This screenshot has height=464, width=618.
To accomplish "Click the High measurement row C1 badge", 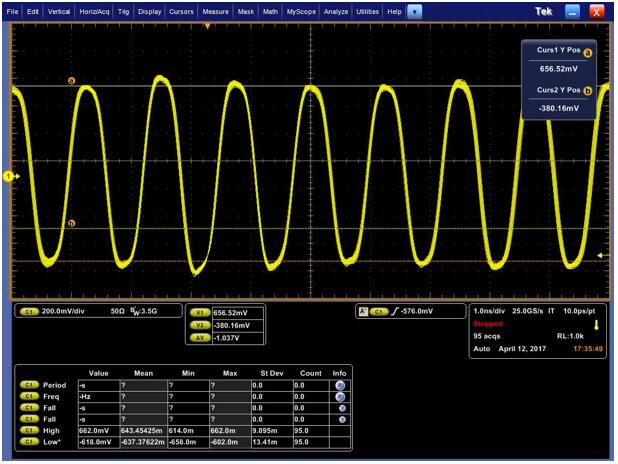I will [29, 431].
